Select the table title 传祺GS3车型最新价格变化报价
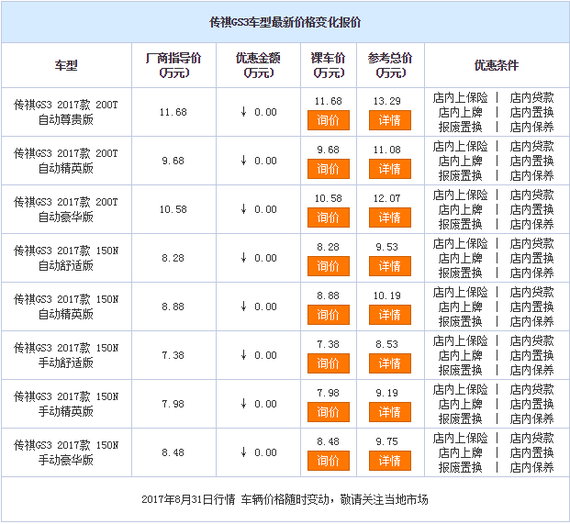 click(x=285, y=23)
